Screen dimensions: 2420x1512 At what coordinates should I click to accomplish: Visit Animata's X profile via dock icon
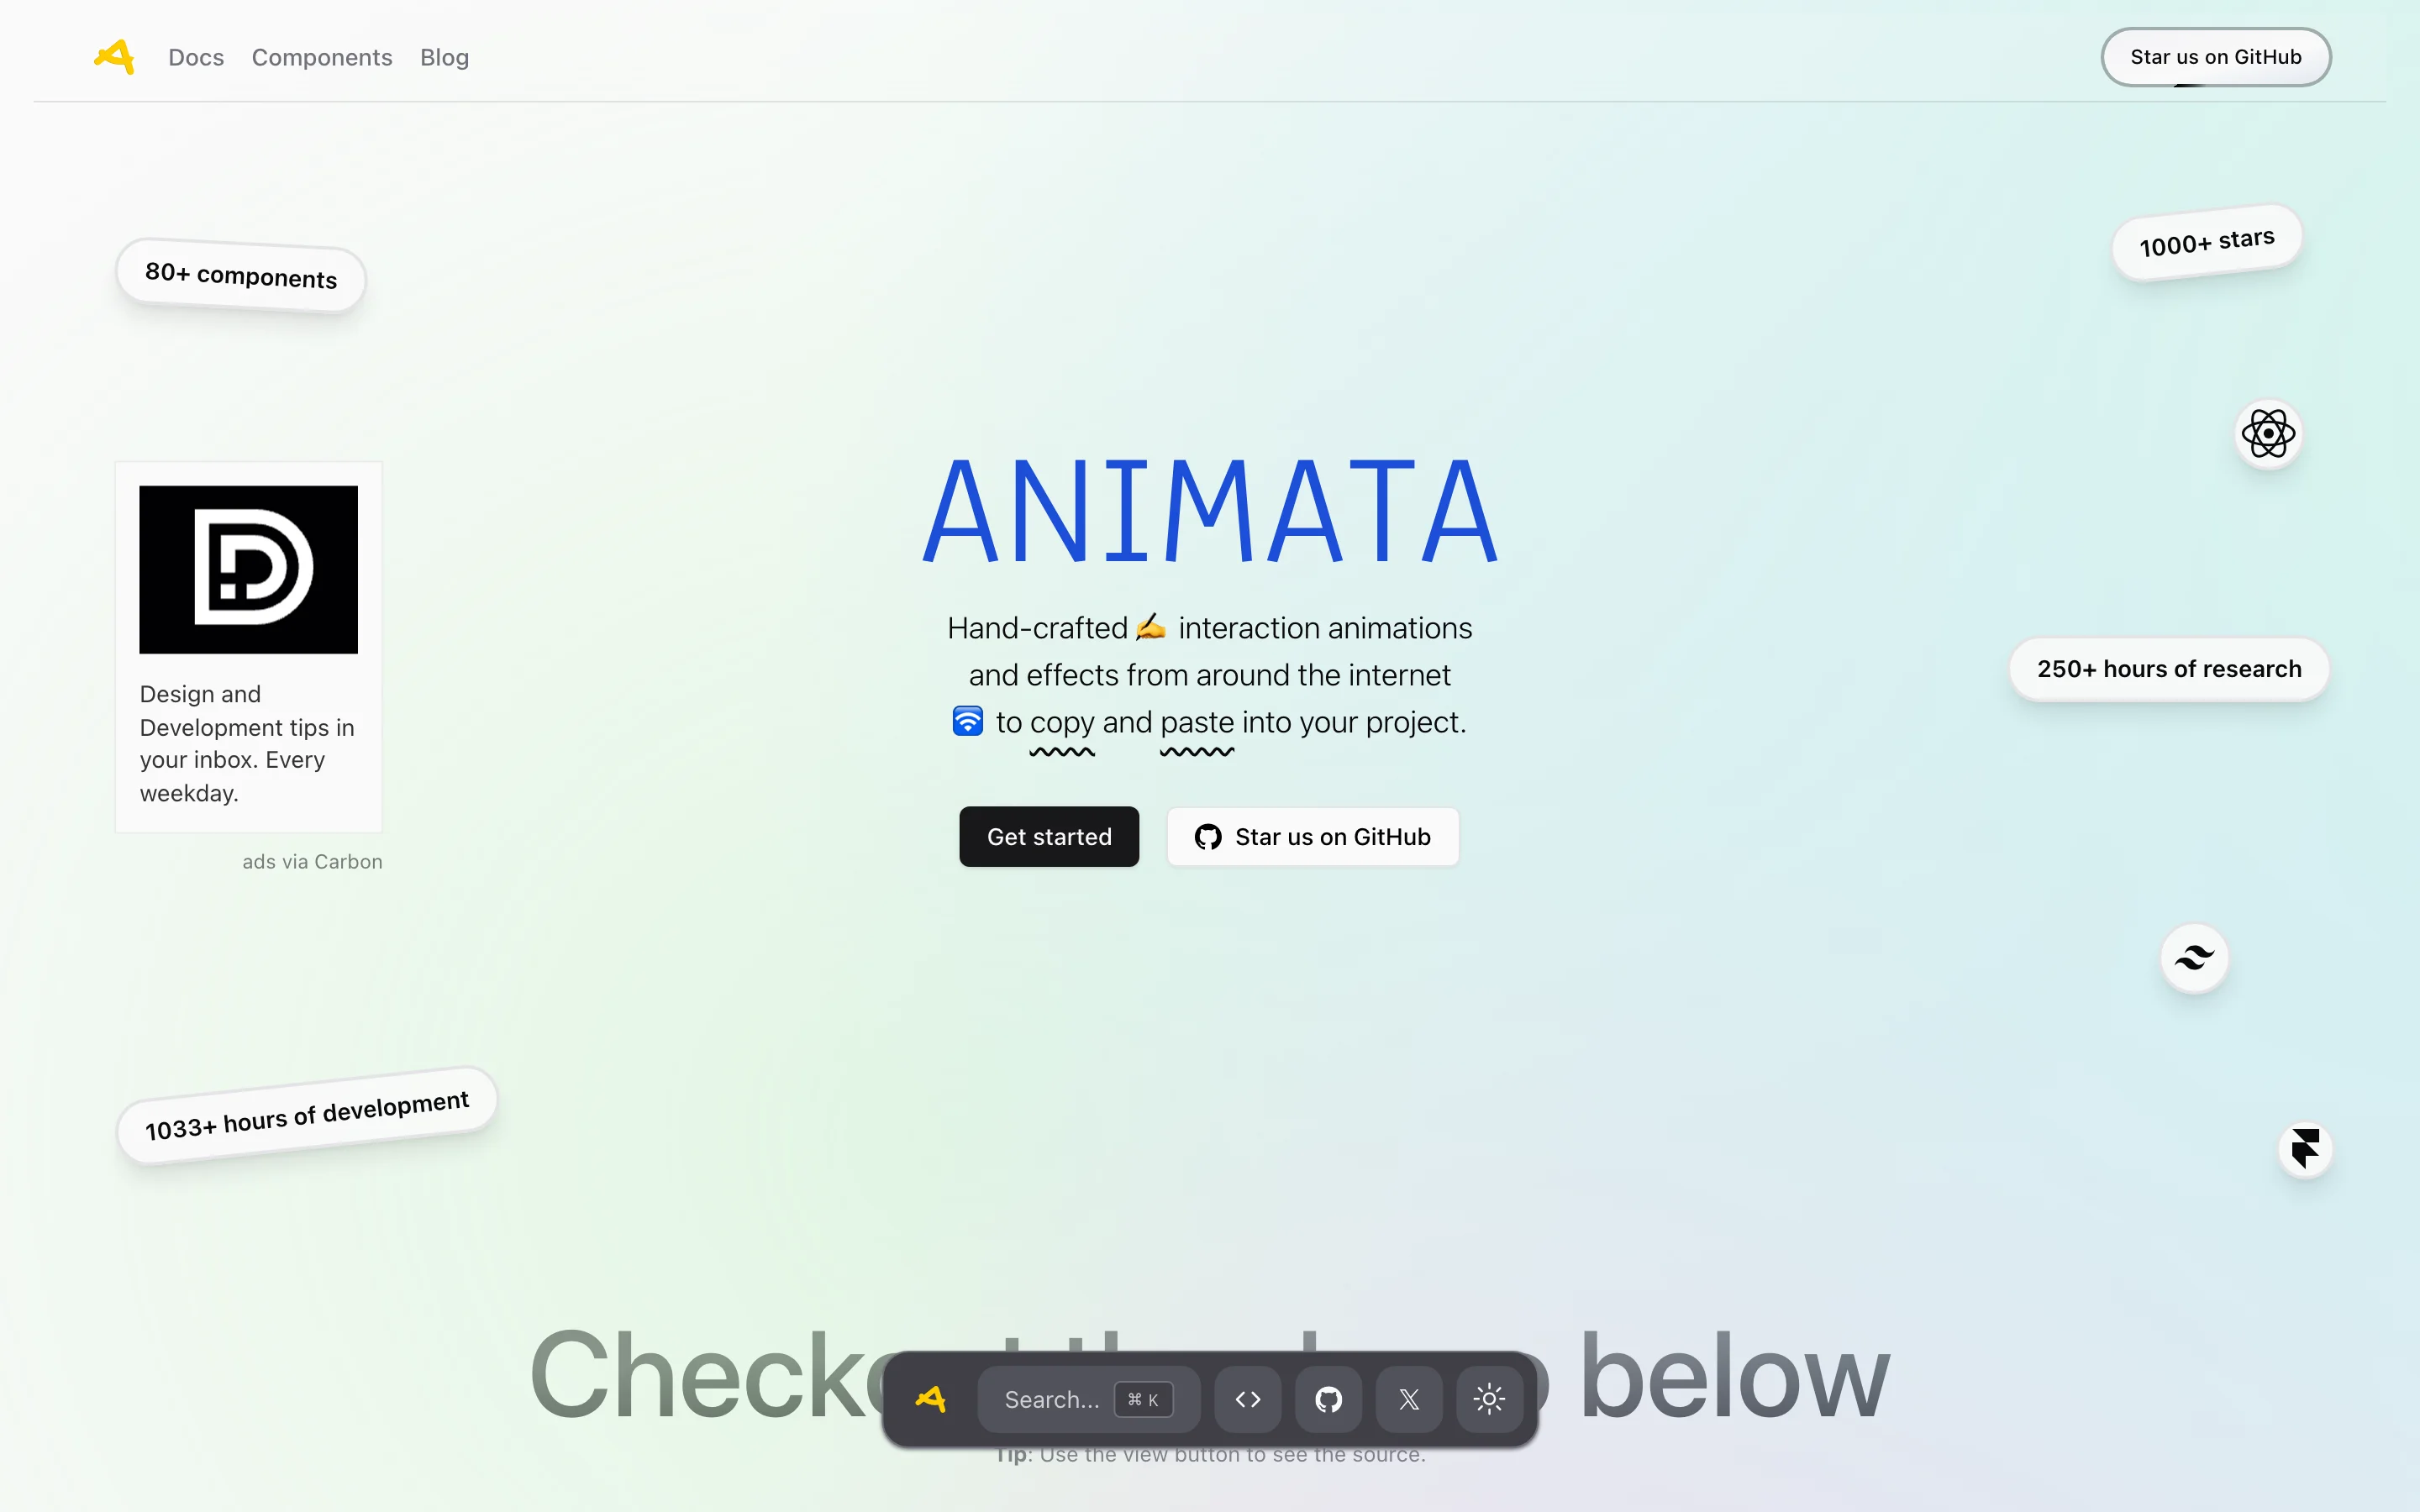coord(1409,1399)
